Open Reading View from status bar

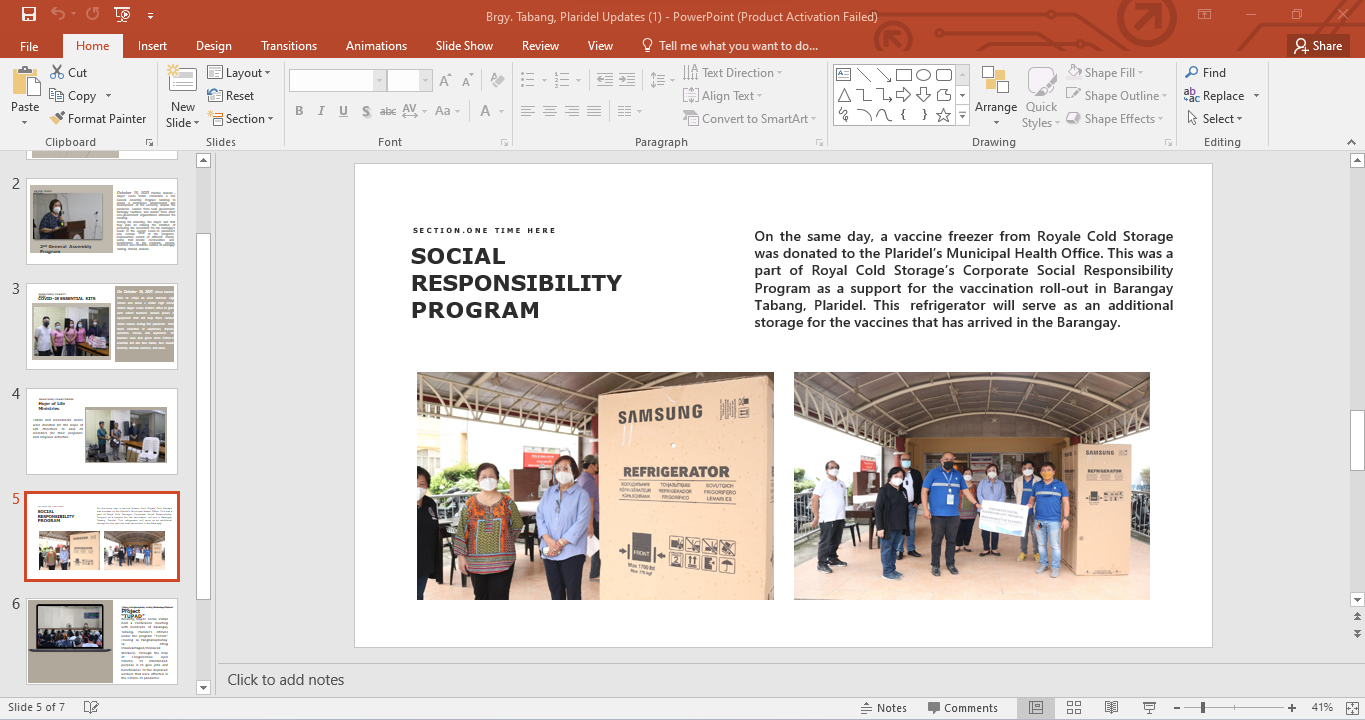click(x=1112, y=707)
